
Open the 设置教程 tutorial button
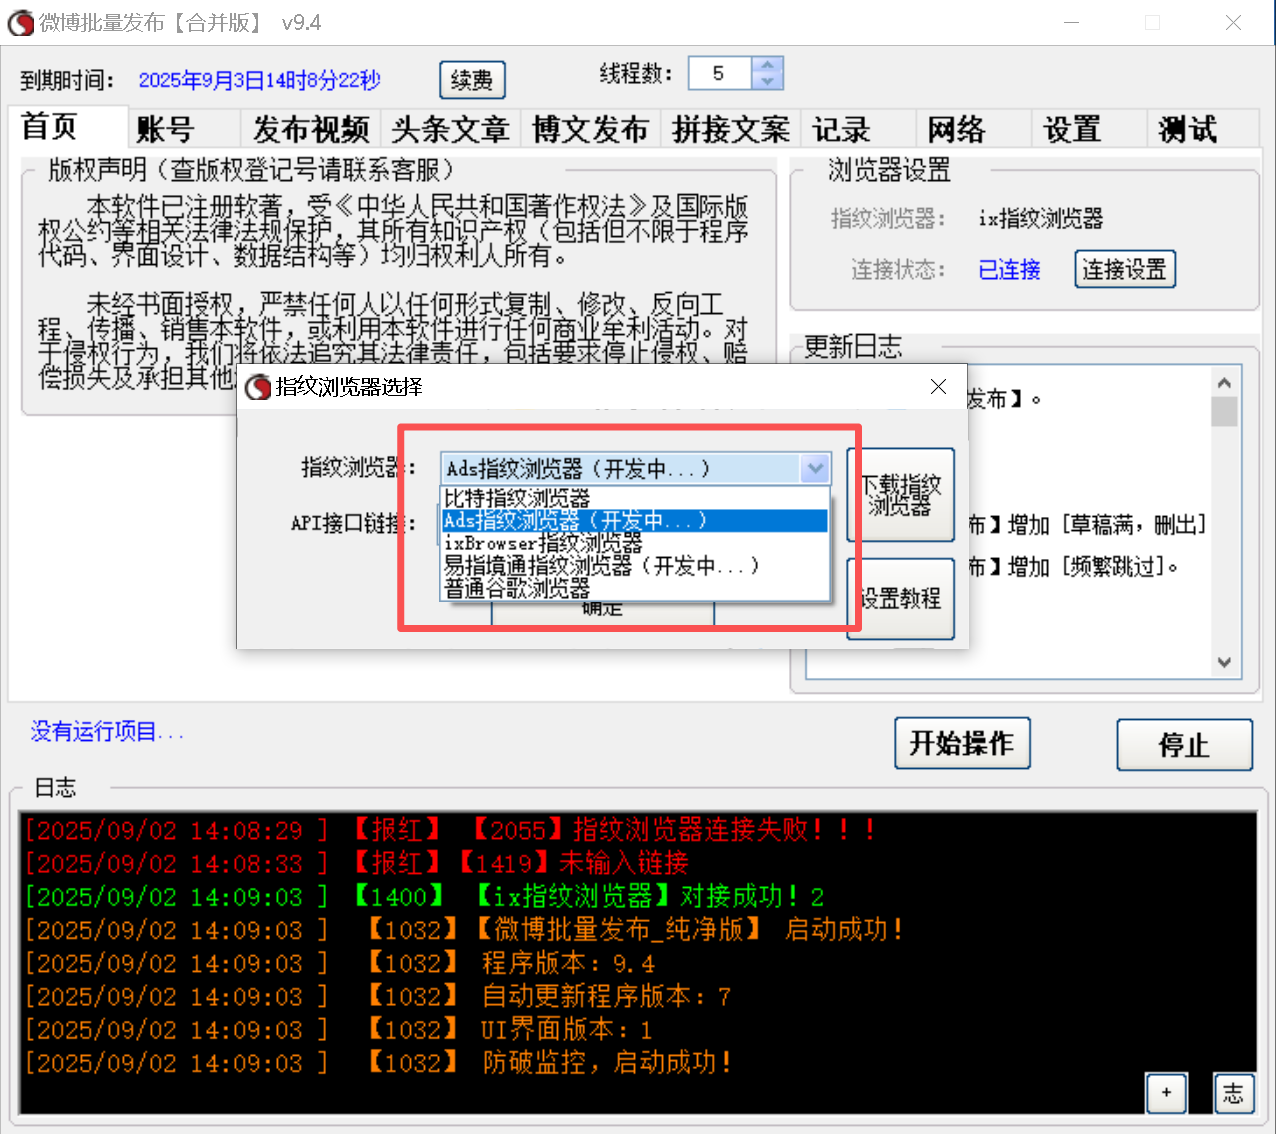[x=900, y=598]
